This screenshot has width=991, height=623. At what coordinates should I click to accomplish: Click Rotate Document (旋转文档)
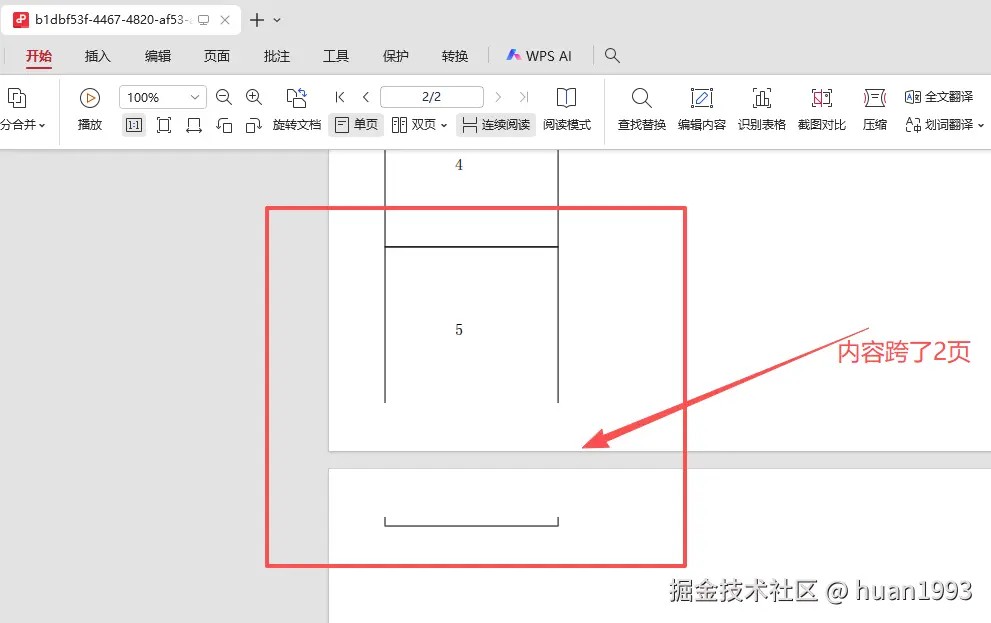(x=296, y=110)
